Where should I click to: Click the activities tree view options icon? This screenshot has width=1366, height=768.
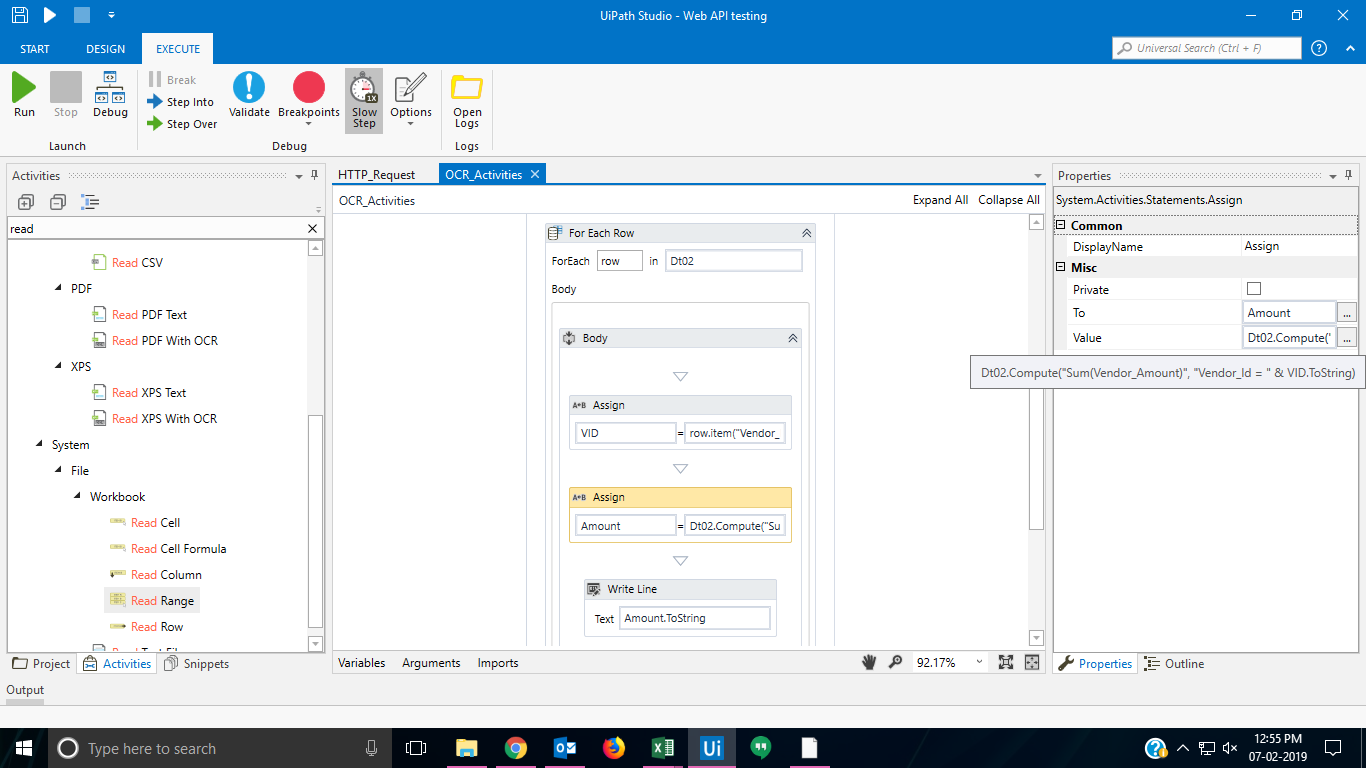click(x=90, y=202)
